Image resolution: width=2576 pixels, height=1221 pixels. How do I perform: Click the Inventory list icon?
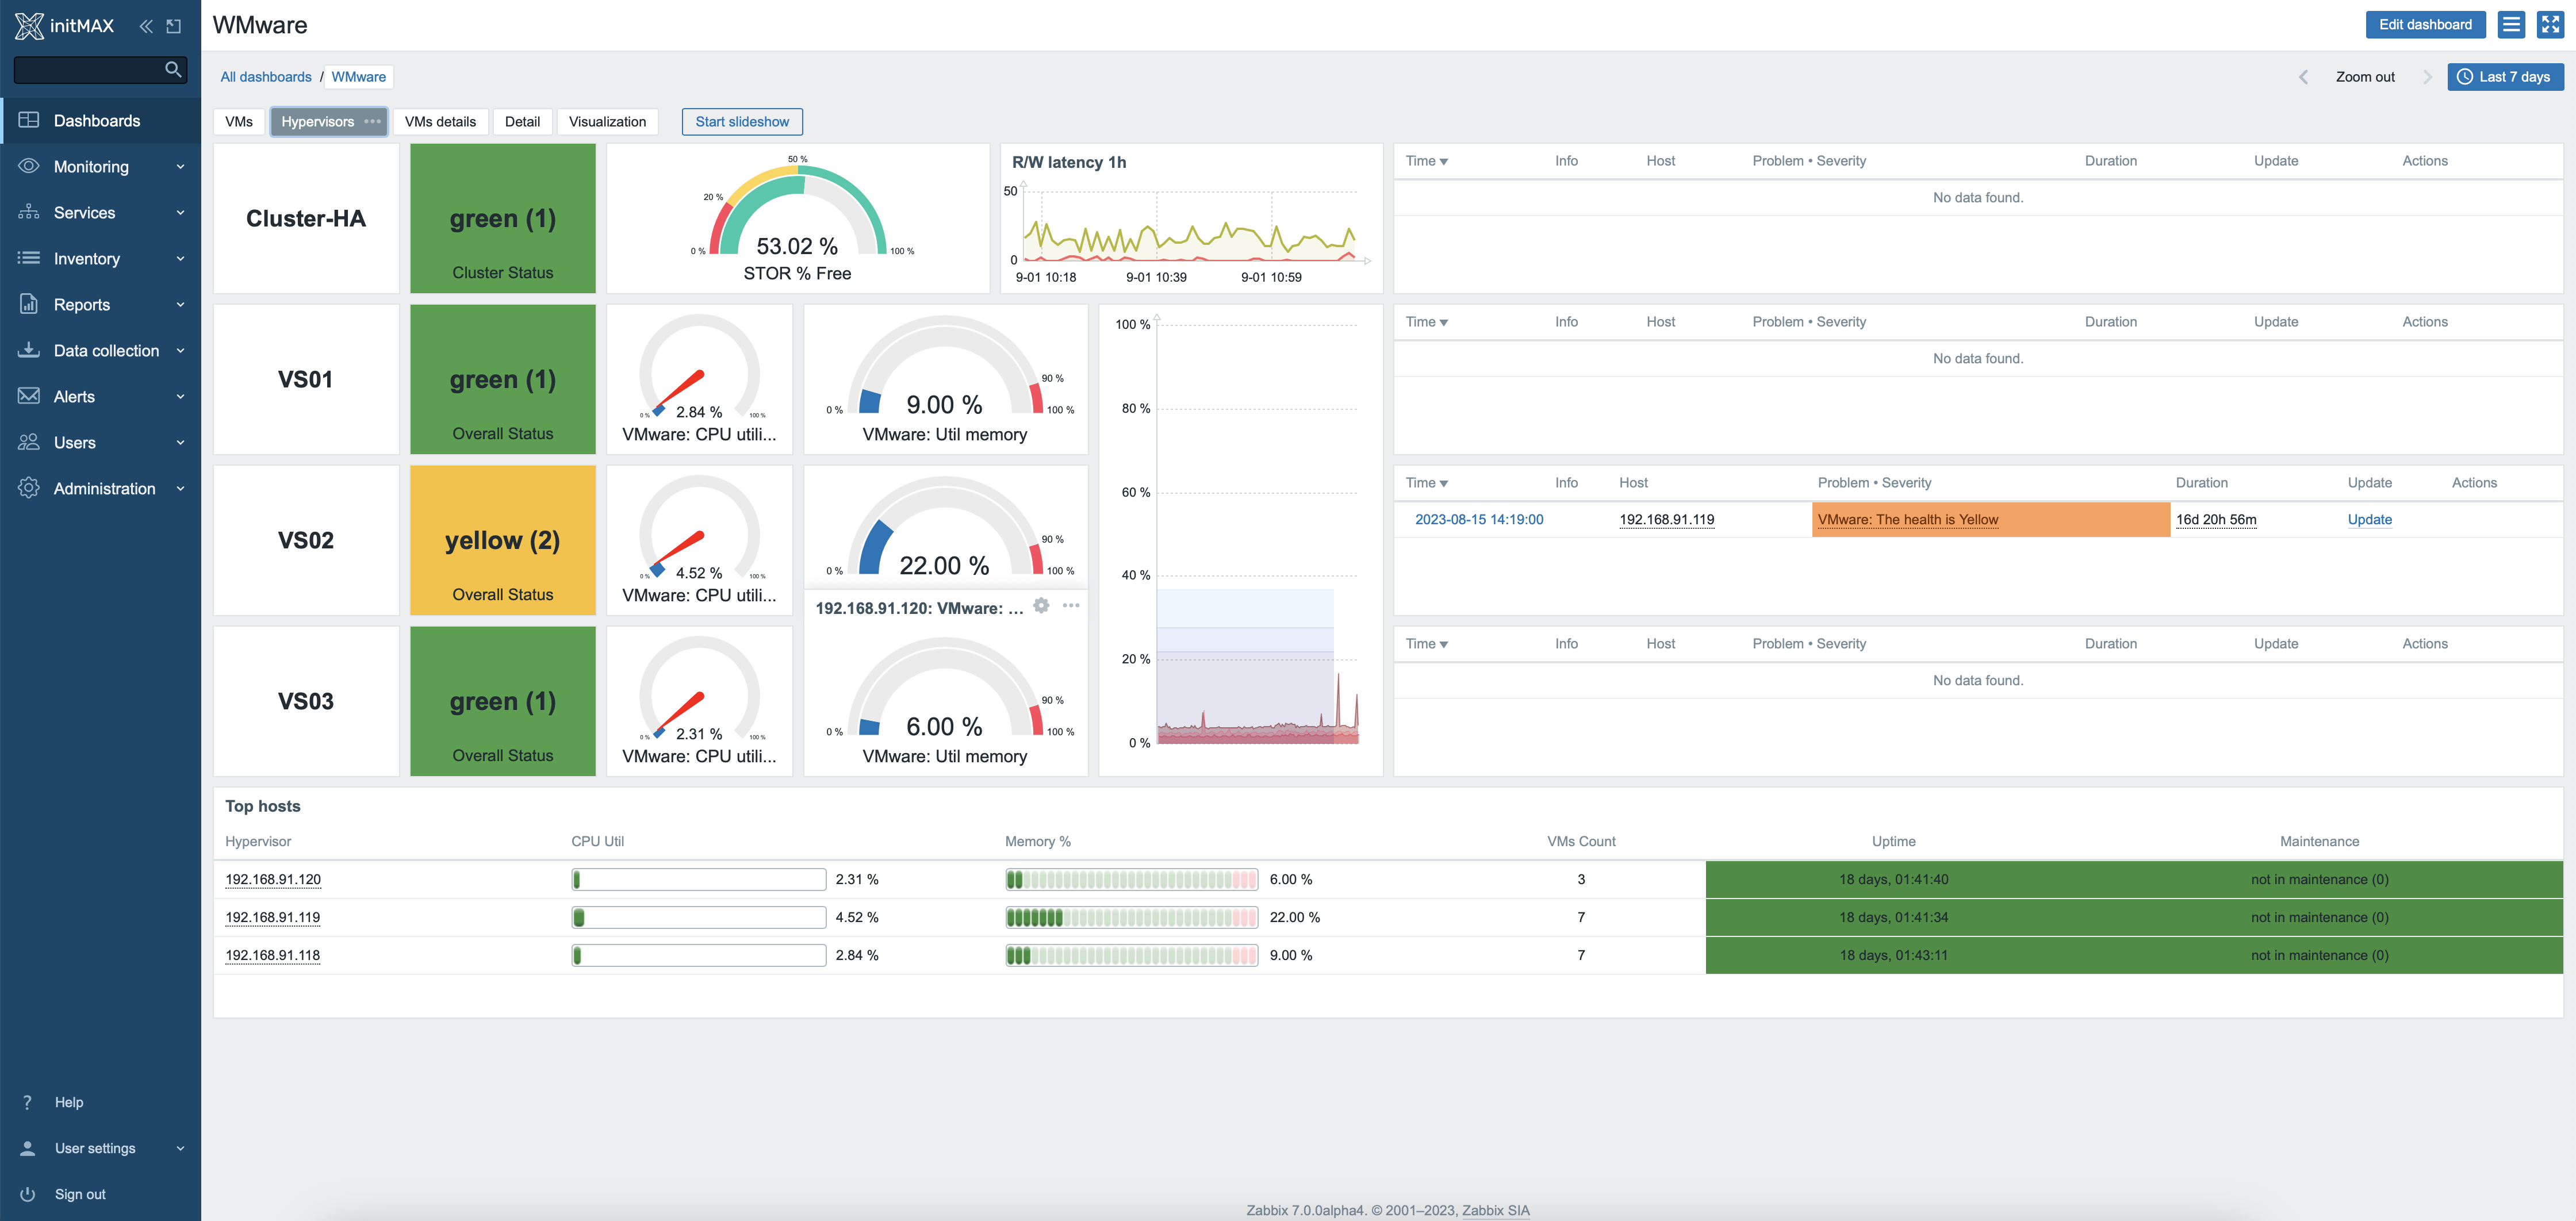point(29,258)
